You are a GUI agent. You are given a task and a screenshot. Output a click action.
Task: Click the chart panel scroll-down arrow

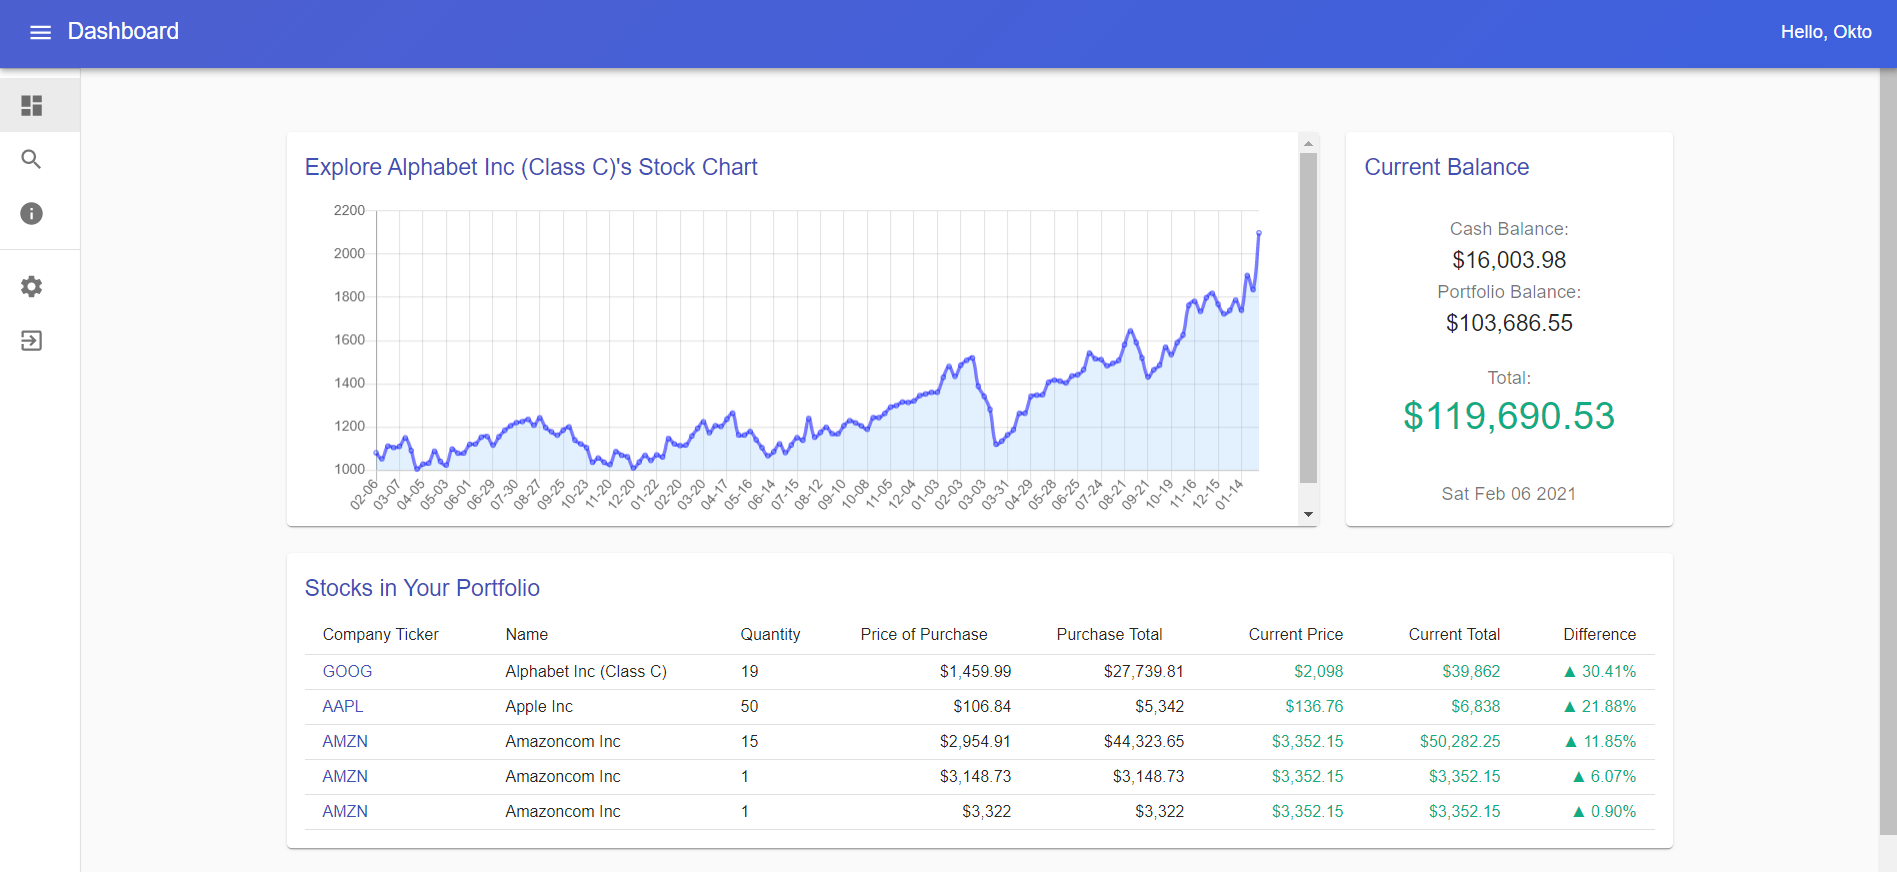[x=1308, y=515]
